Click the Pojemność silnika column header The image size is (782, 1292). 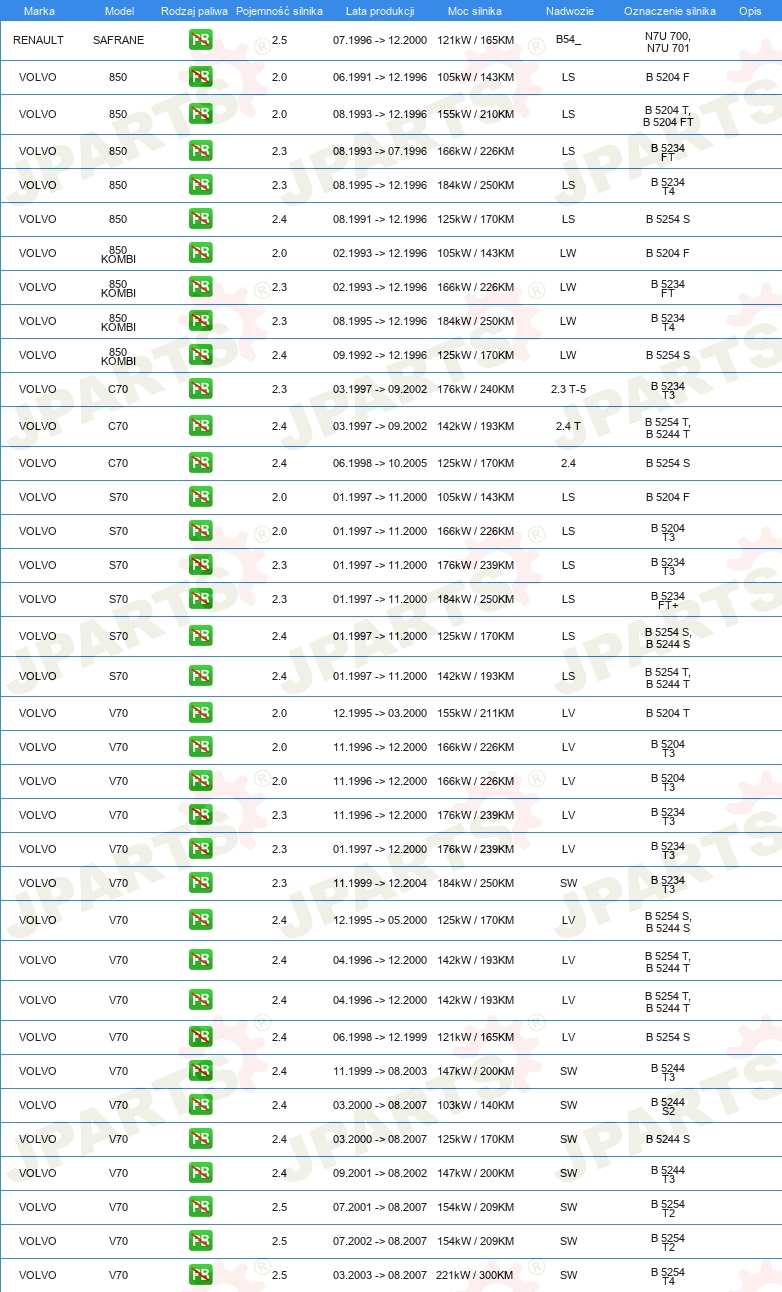pos(279,10)
